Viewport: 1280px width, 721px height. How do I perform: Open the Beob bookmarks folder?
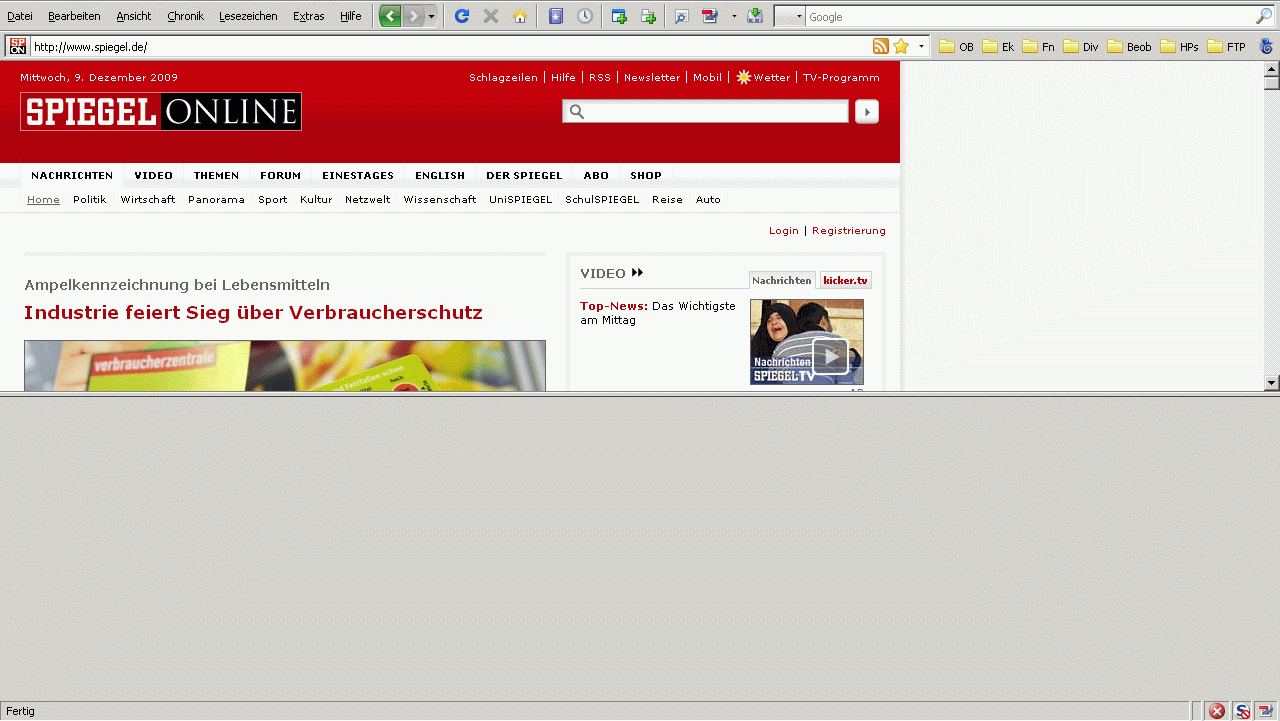[x=1129, y=47]
